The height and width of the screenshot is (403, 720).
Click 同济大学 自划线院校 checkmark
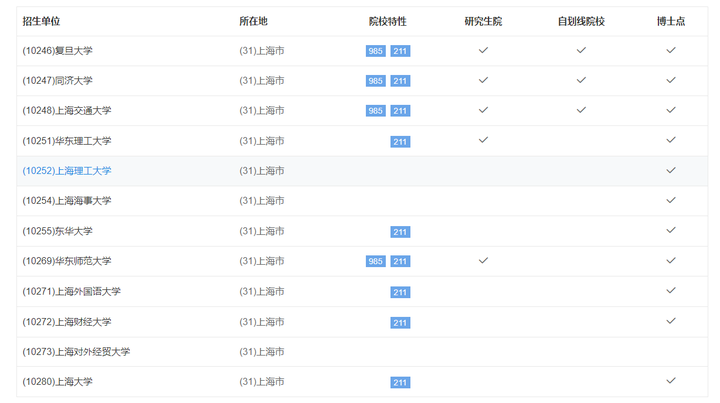click(x=581, y=80)
